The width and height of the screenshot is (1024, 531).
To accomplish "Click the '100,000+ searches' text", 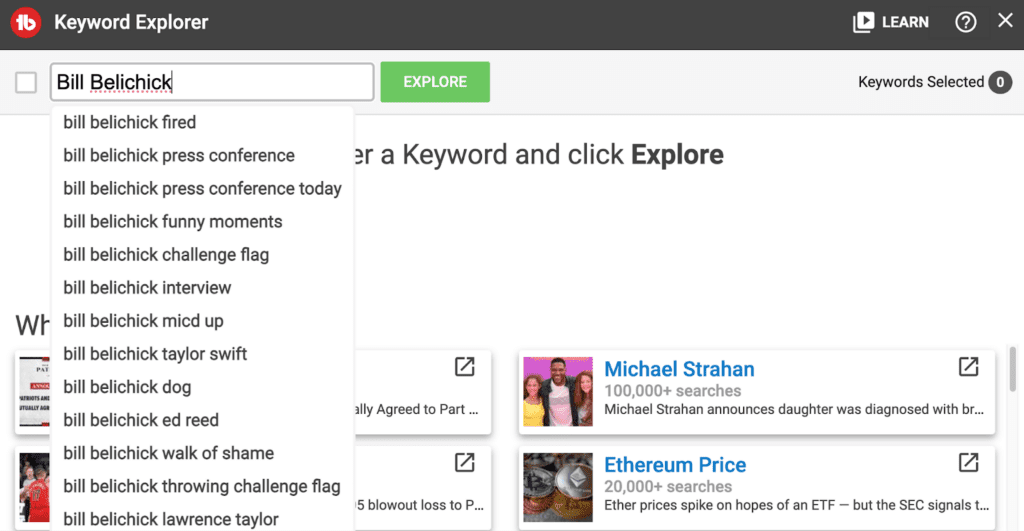I will click(x=673, y=391).
